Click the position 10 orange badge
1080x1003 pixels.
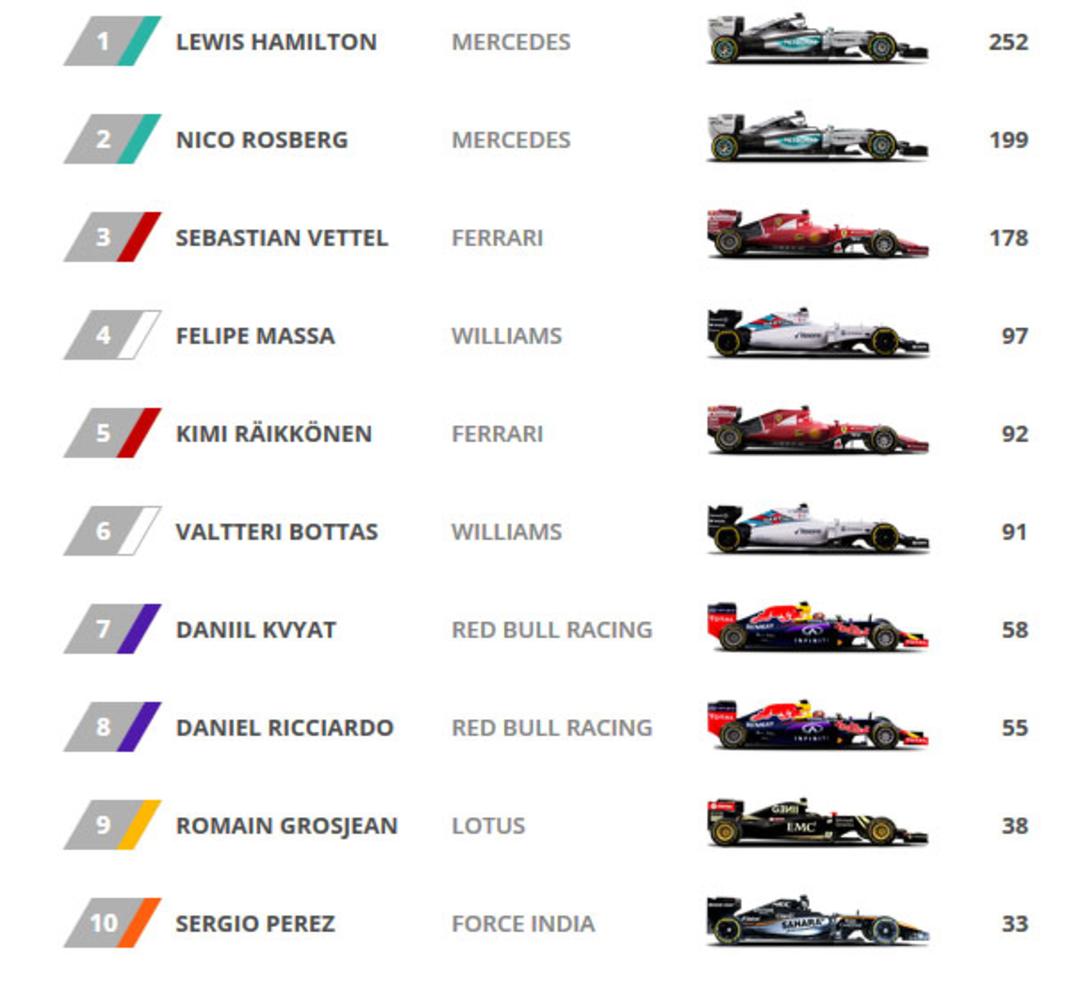coord(112,922)
